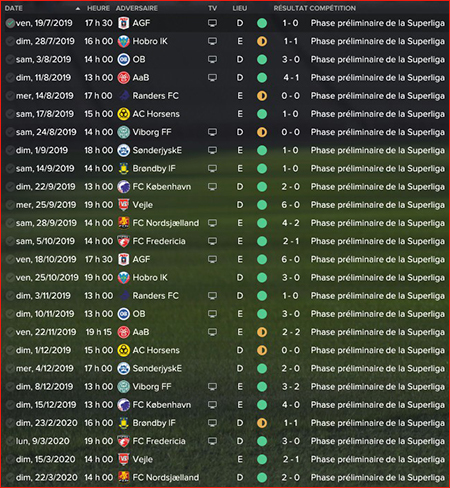
Task: Click the TV icon for the Viborg FF 8/12/2019 match
Action: coord(212,387)
